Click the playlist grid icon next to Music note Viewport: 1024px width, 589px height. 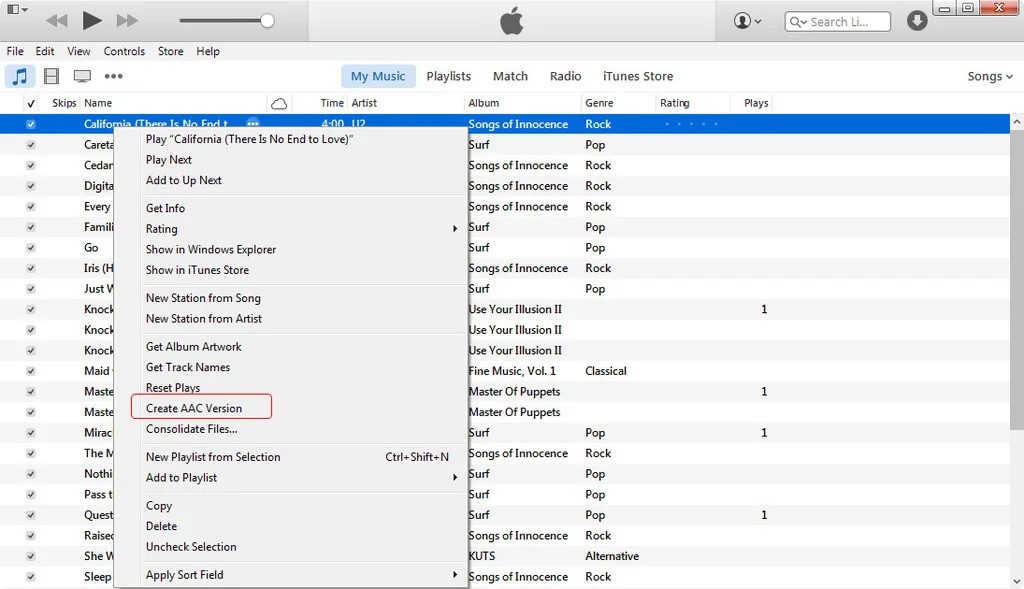[51, 76]
